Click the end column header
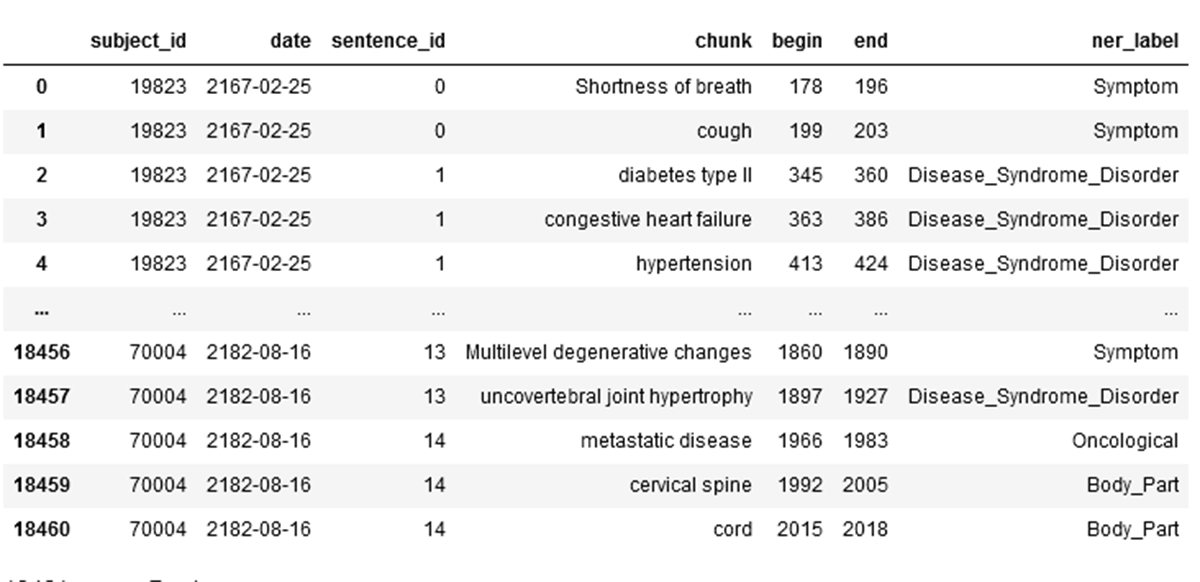This screenshot has width=1200, height=582. click(870, 42)
